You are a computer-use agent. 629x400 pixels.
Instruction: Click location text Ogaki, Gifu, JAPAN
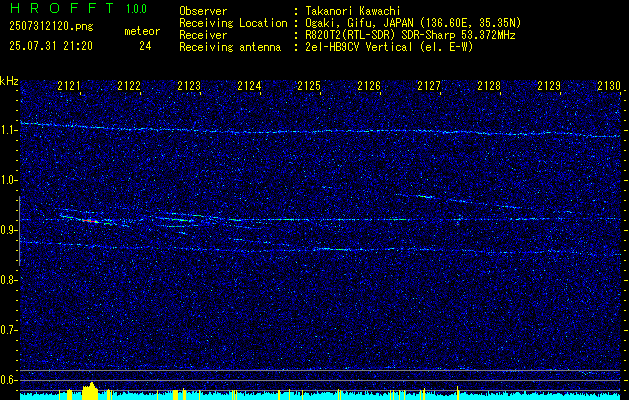pos(359,23)
